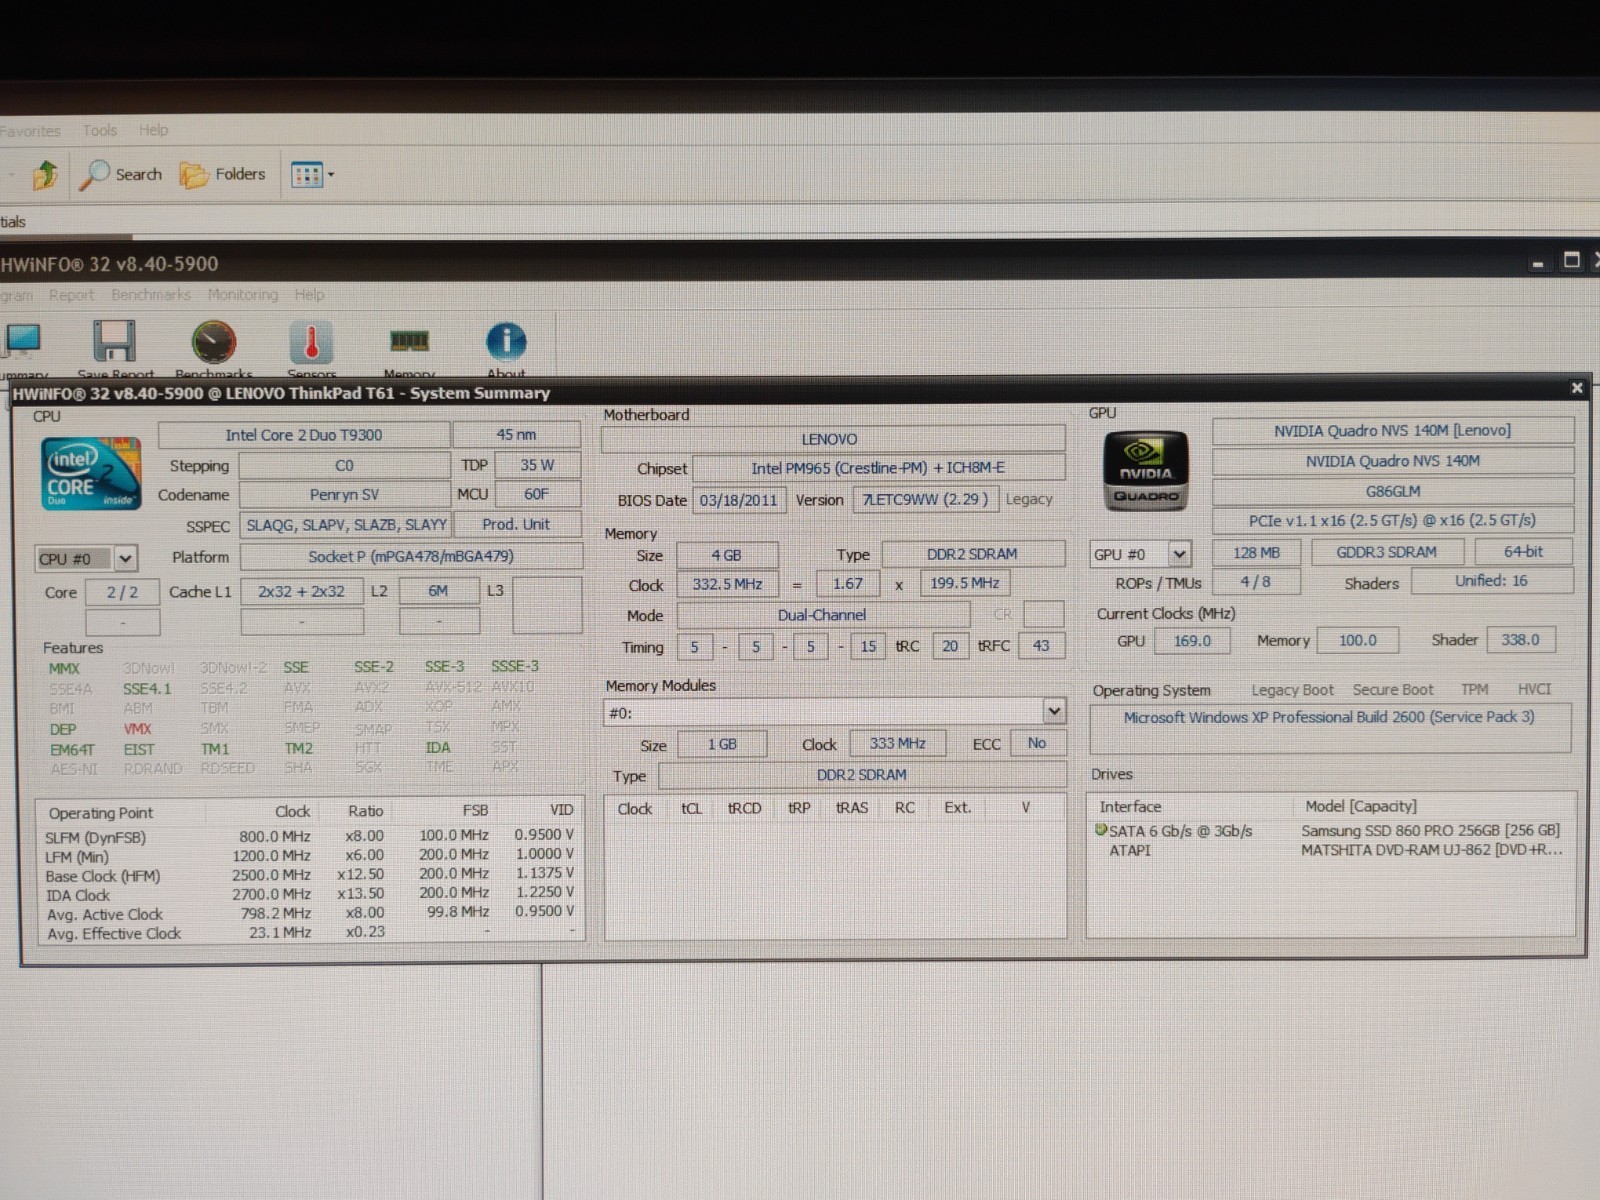Click the GDDR3 SDRAM field
The height and width of the screenshot is (1200, 1600).
tap(1386, 552)
